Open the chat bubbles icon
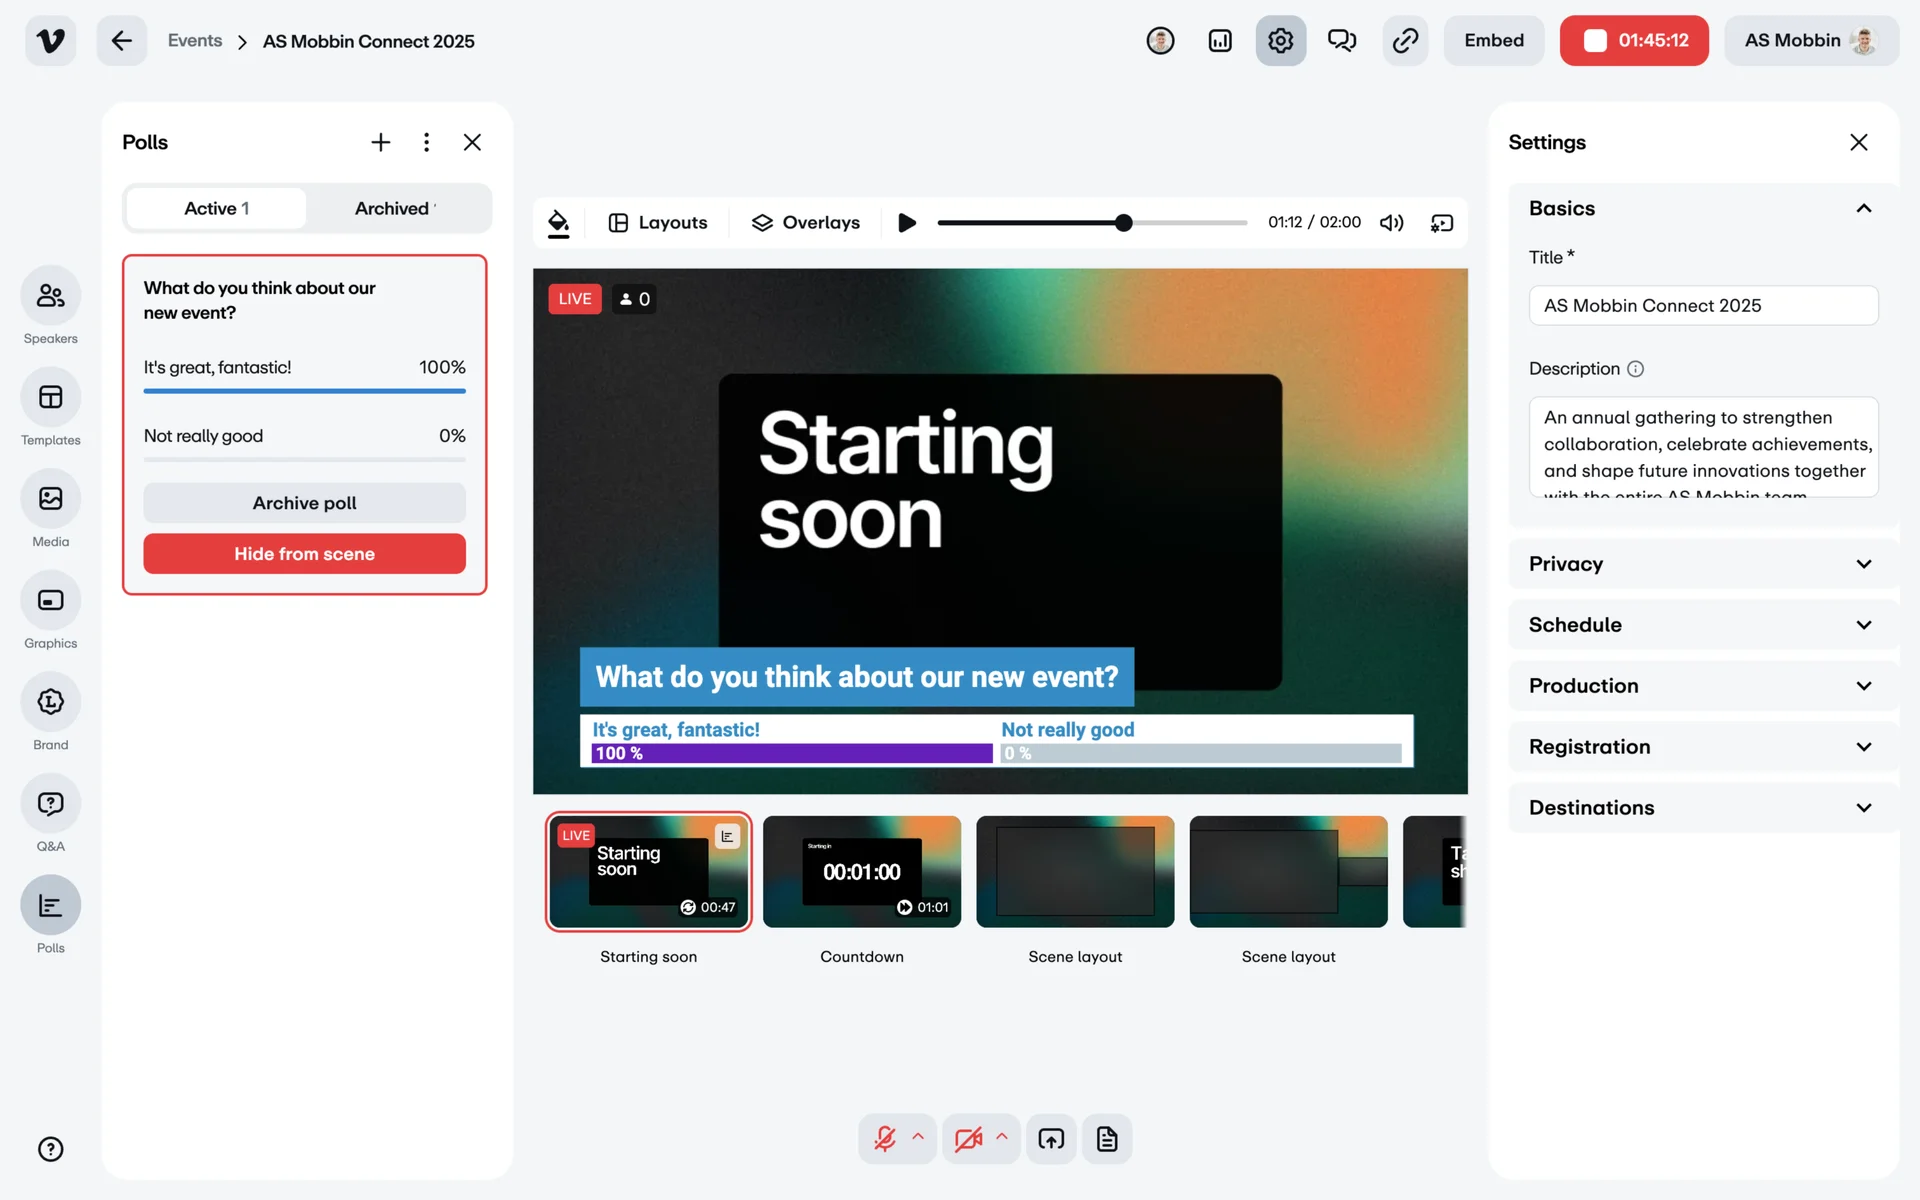The image size is (1920, 1200). tap(1341, 41)
